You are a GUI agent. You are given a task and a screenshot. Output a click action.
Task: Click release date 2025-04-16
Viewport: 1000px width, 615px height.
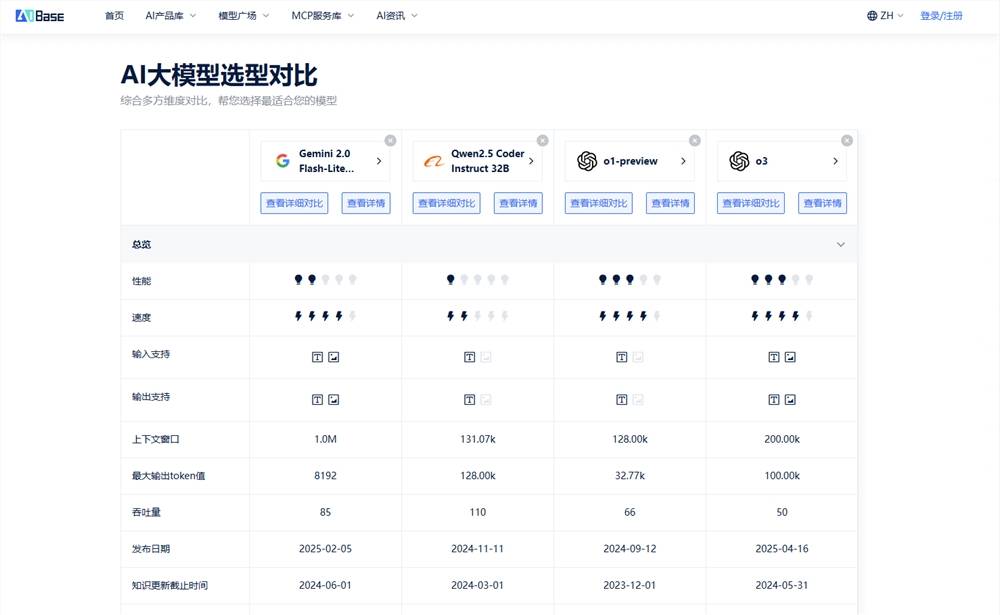click(x=782, y=549)
